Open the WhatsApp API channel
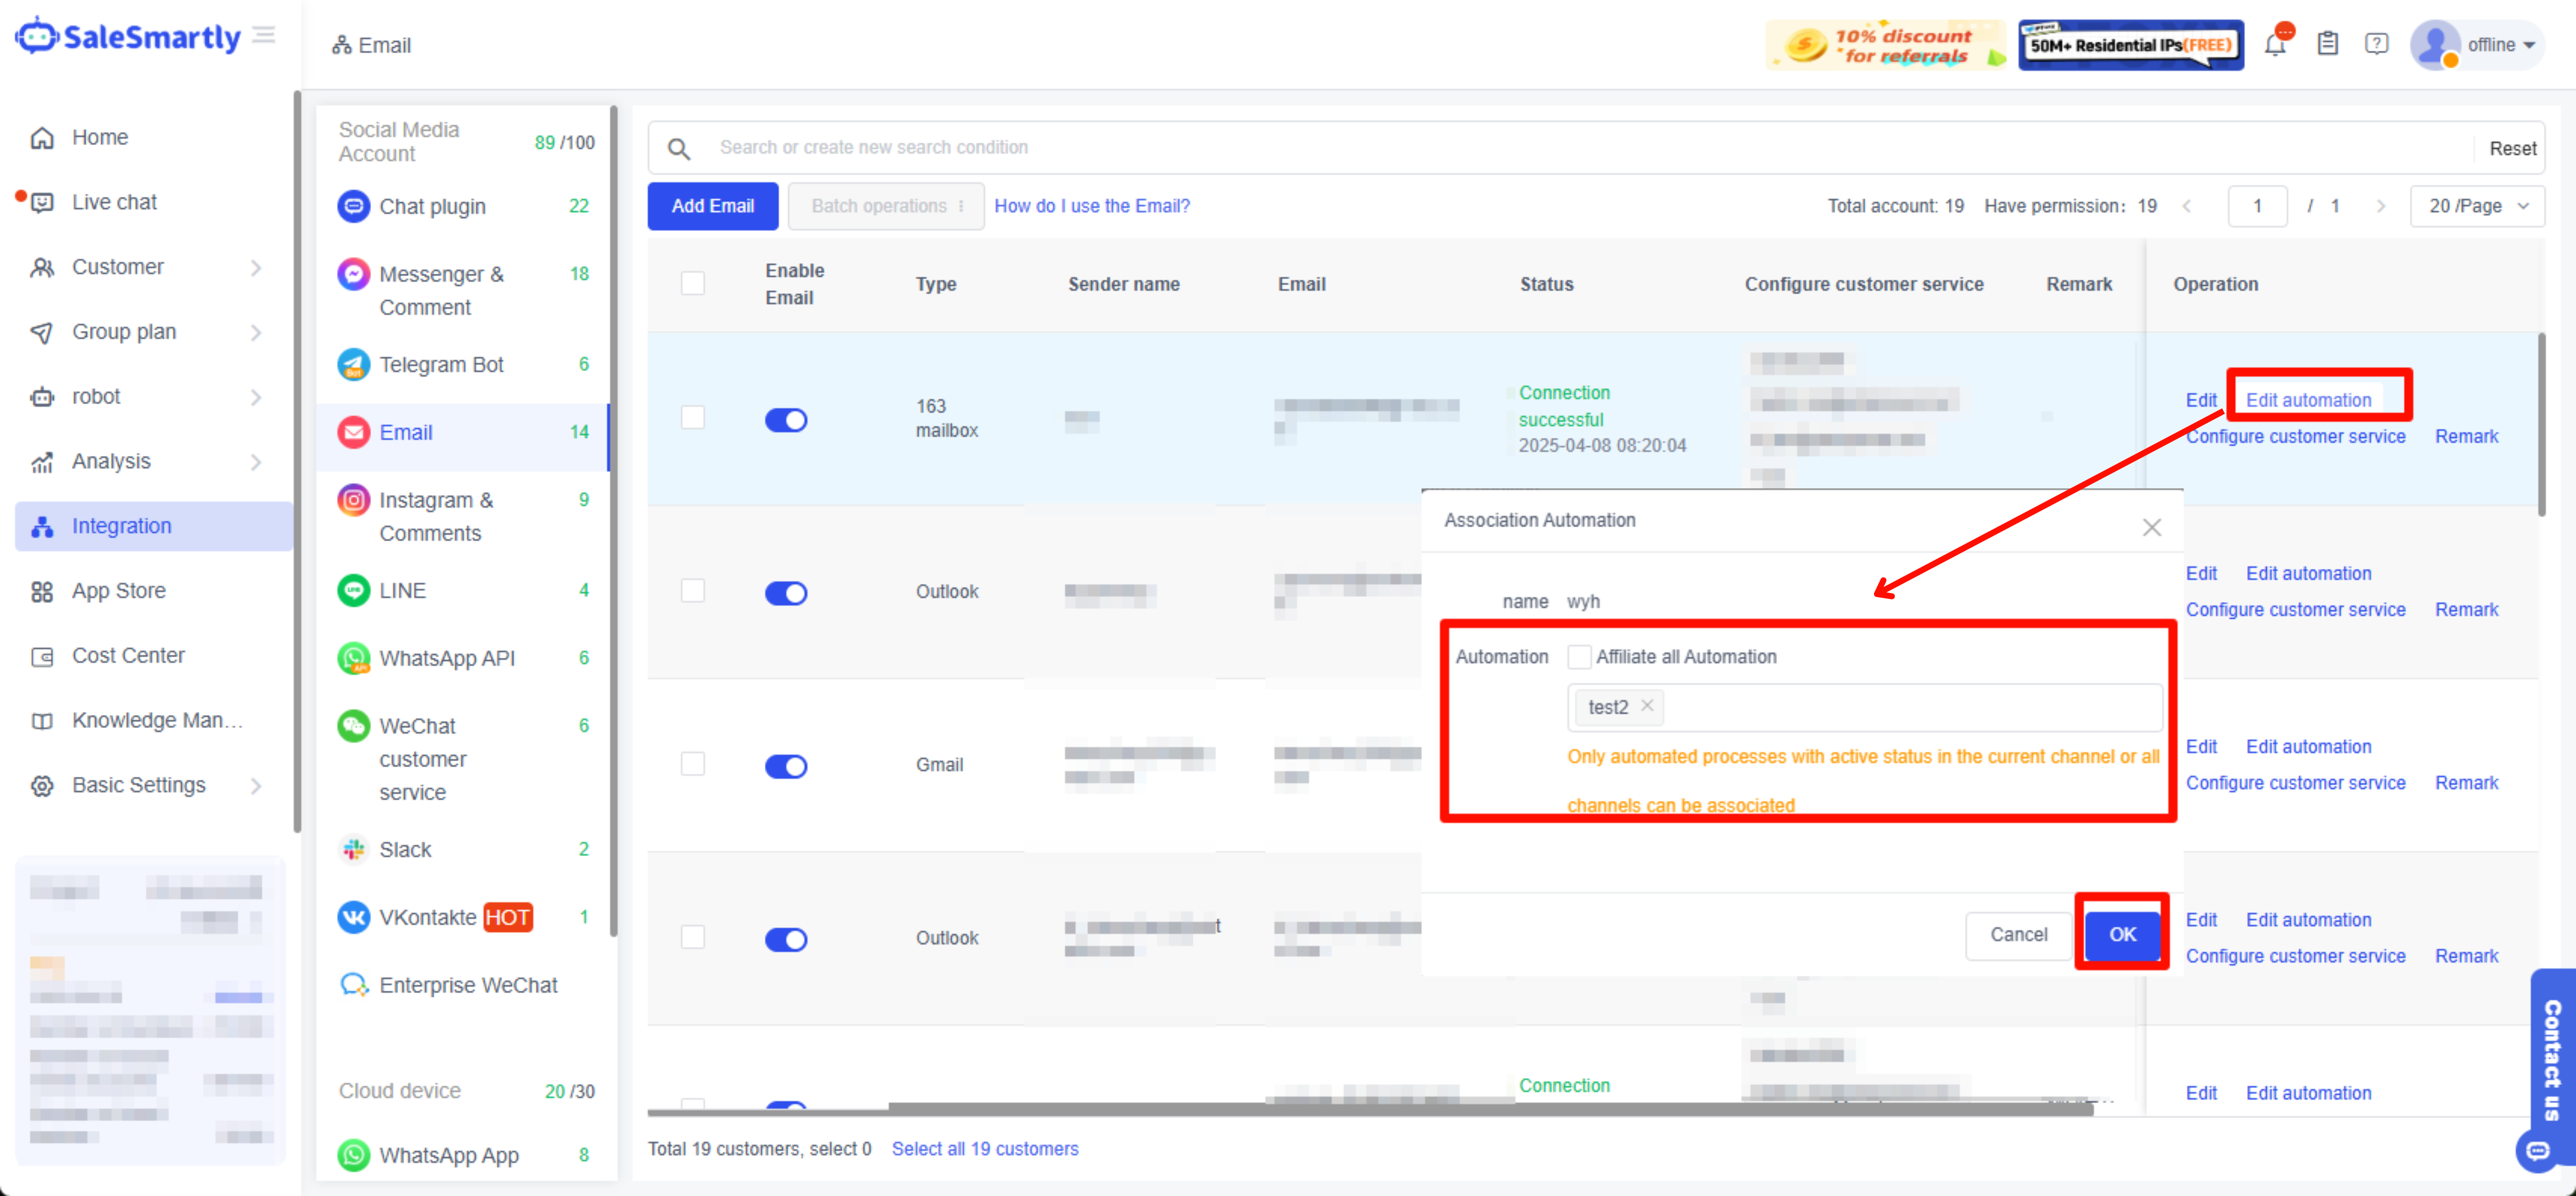 (x=446, y=658)
